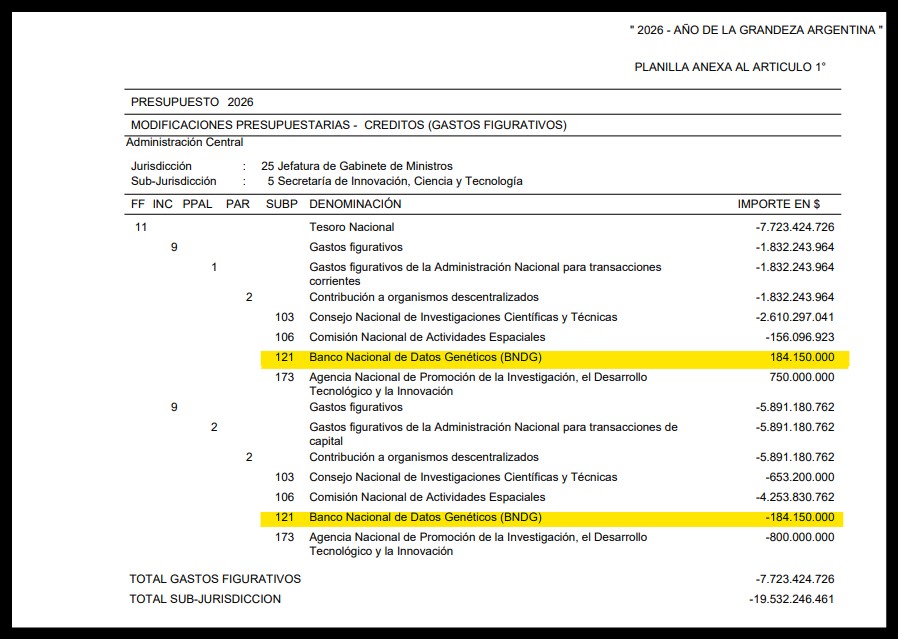
Task: Click the FF code '11'
Action: click(x=141, y=227)
